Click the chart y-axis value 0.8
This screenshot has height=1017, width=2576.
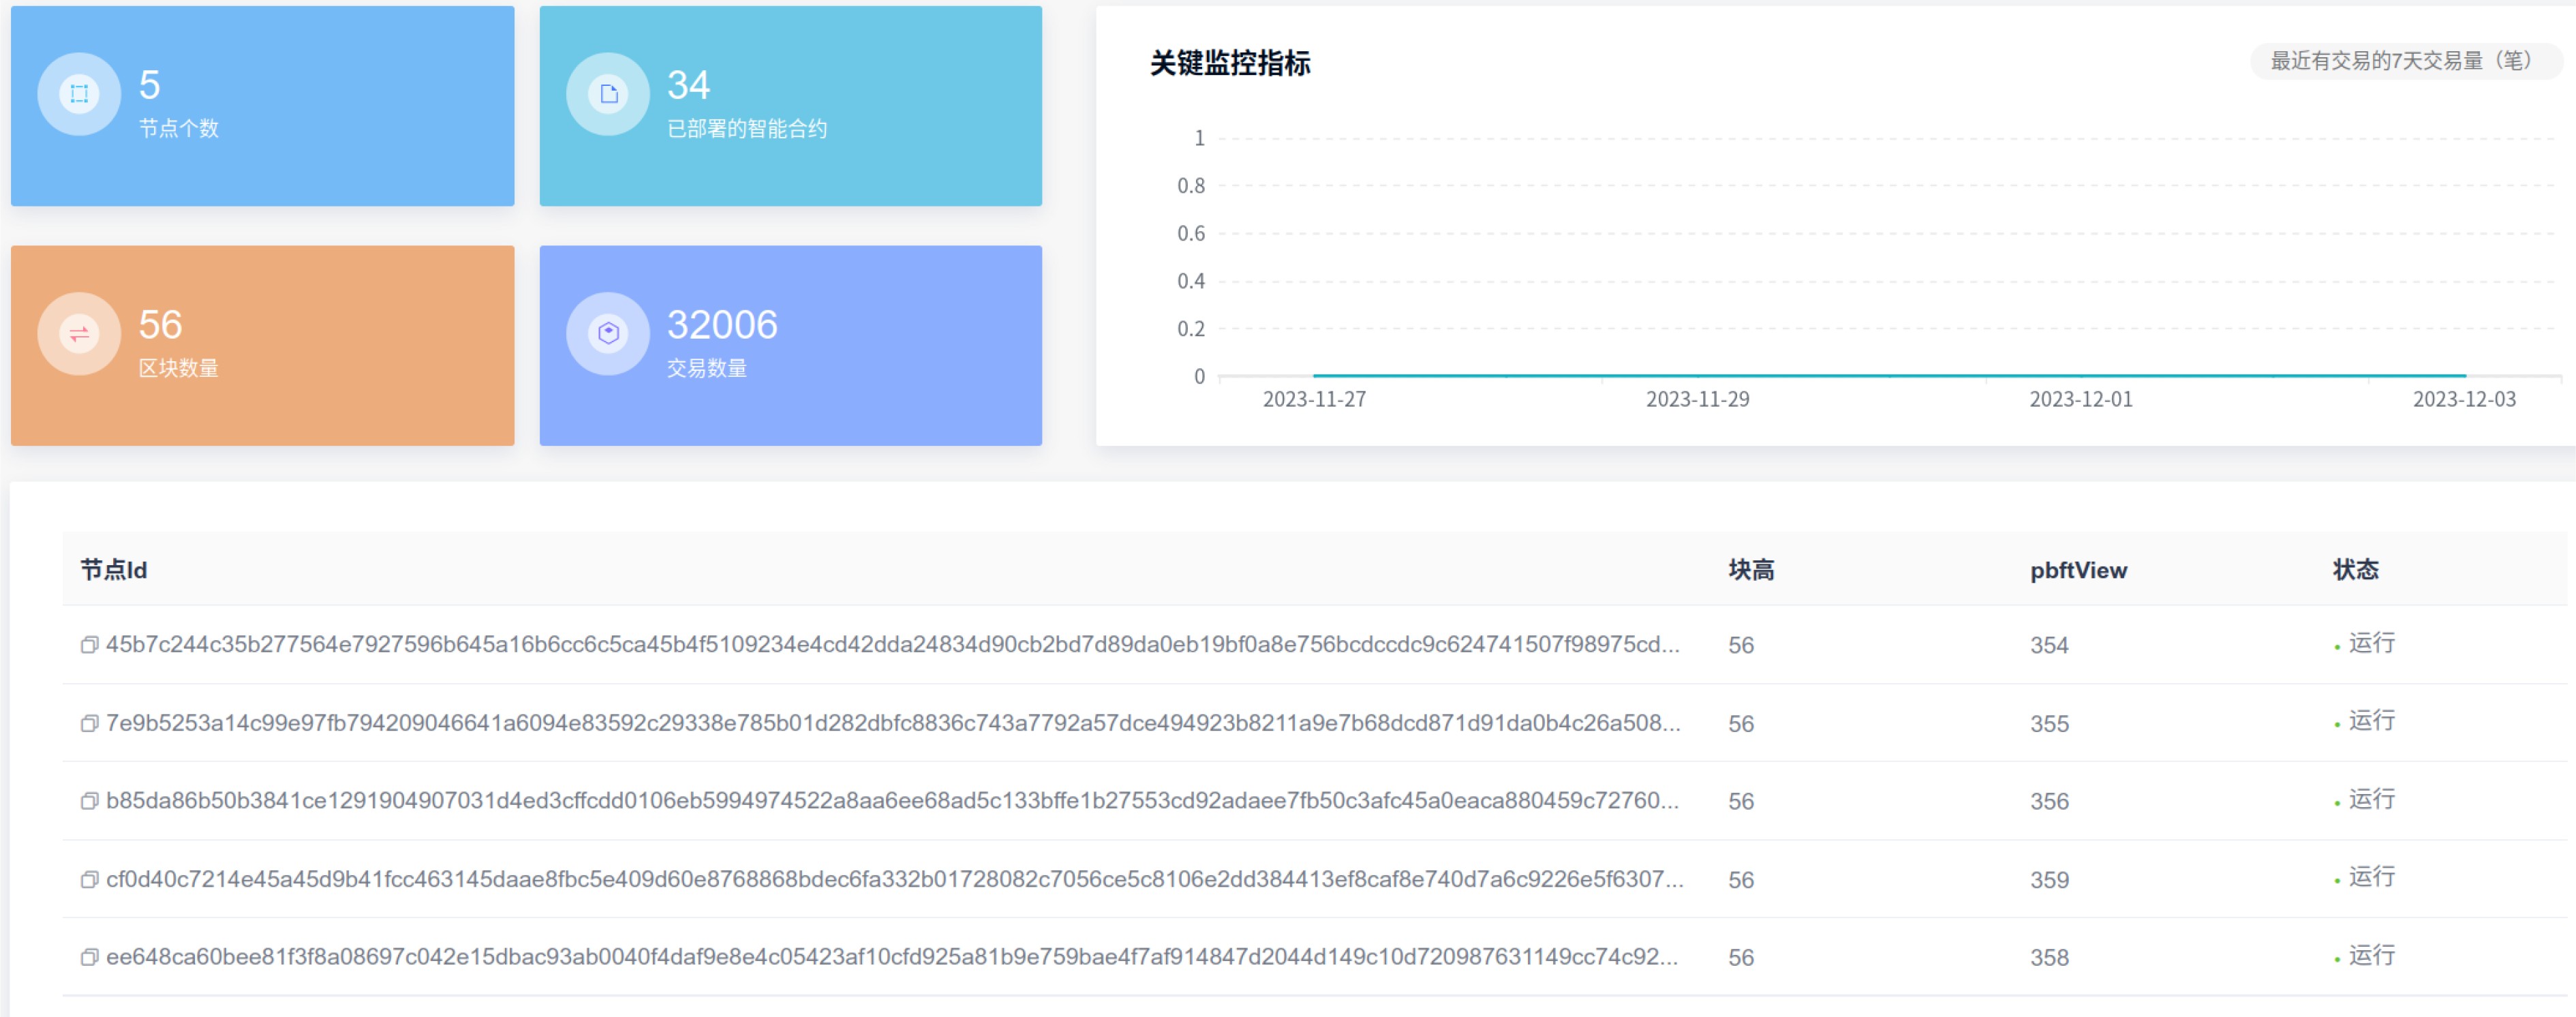pos(1191,186)
